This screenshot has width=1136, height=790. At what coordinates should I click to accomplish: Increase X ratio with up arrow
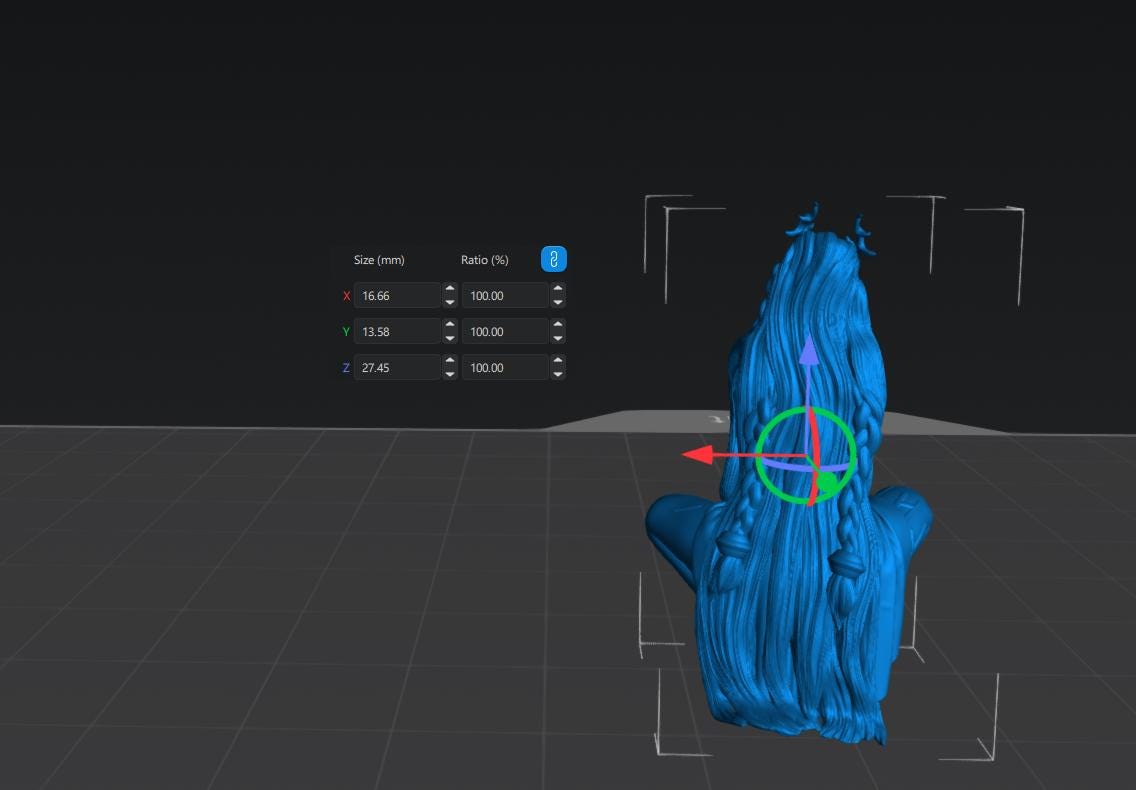point(558,289)
